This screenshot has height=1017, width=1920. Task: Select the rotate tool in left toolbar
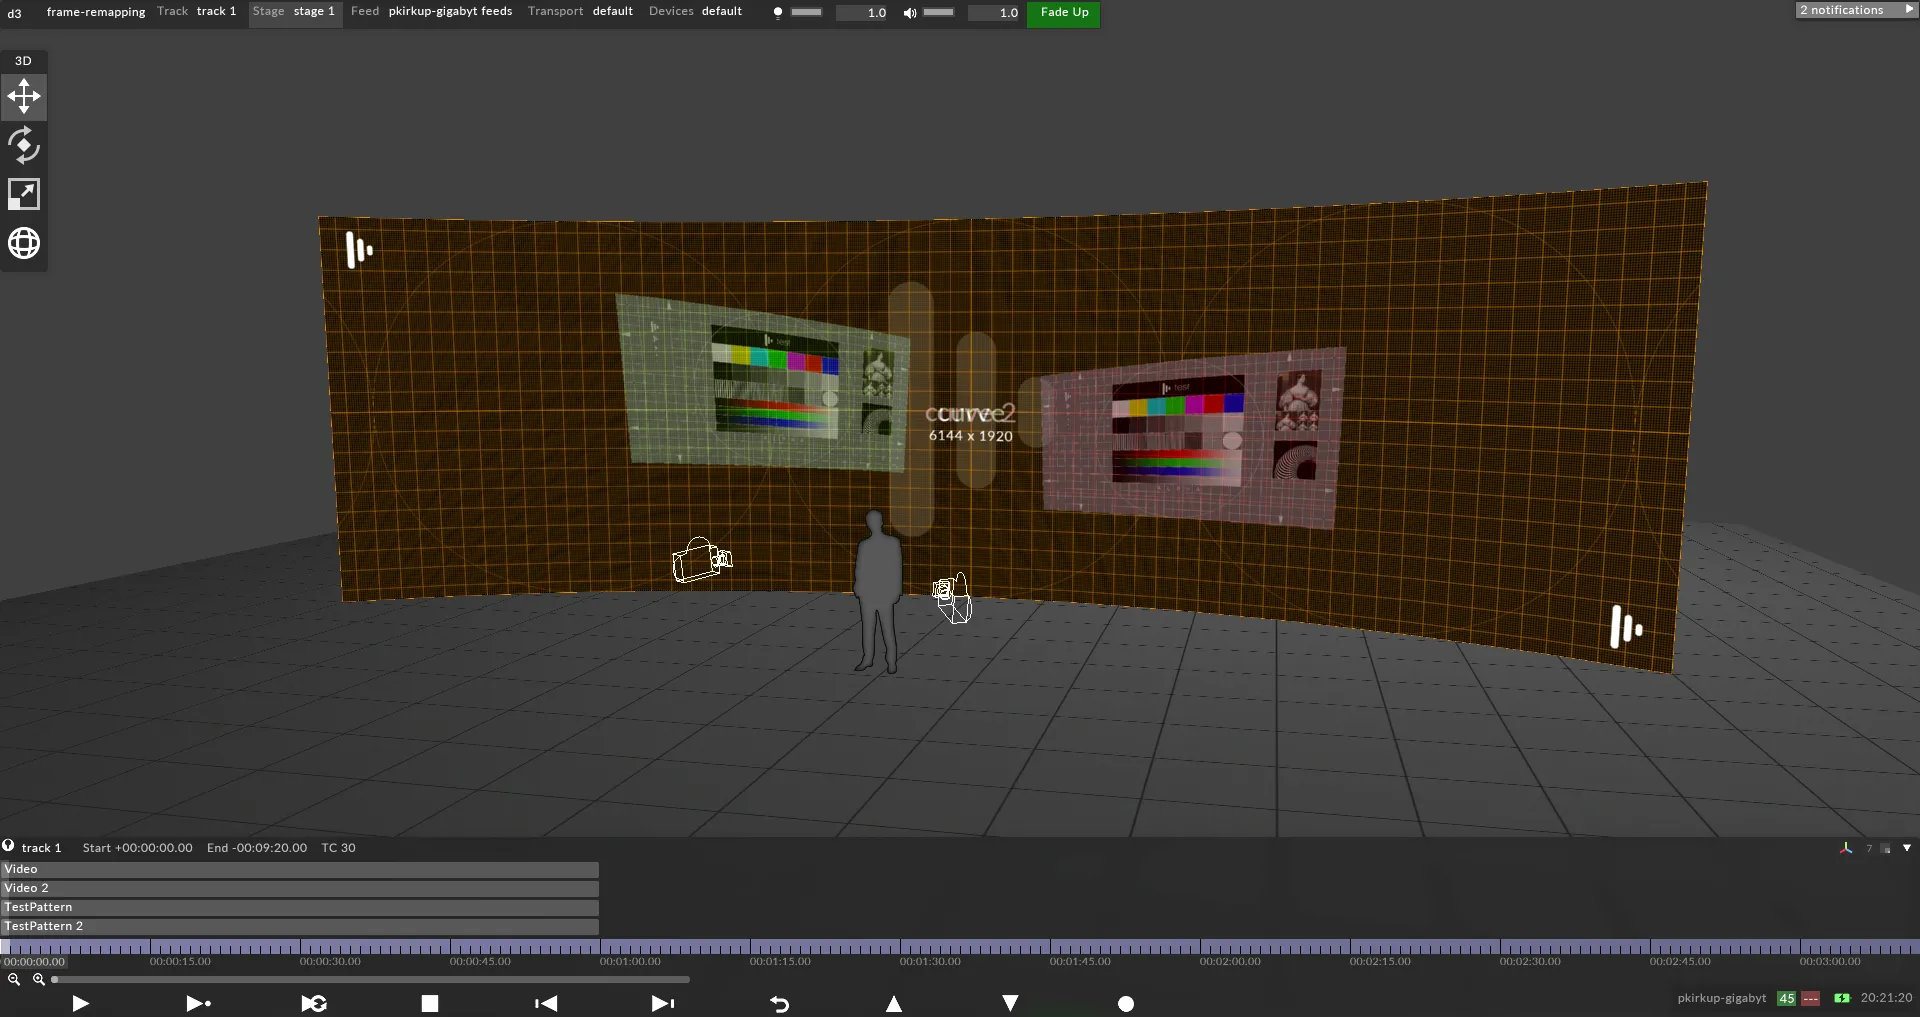(x=24, y=146)
